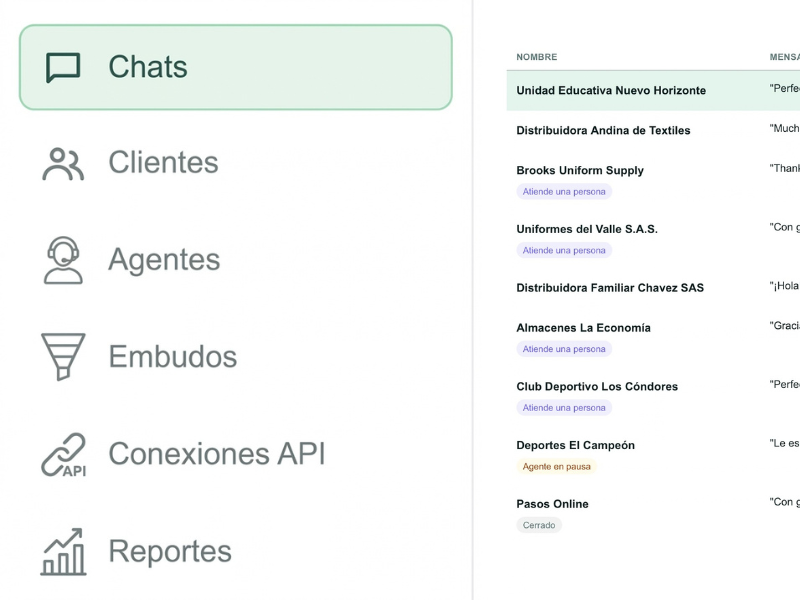
Task: Select the Embudos sidebar label
Action: 172,356
